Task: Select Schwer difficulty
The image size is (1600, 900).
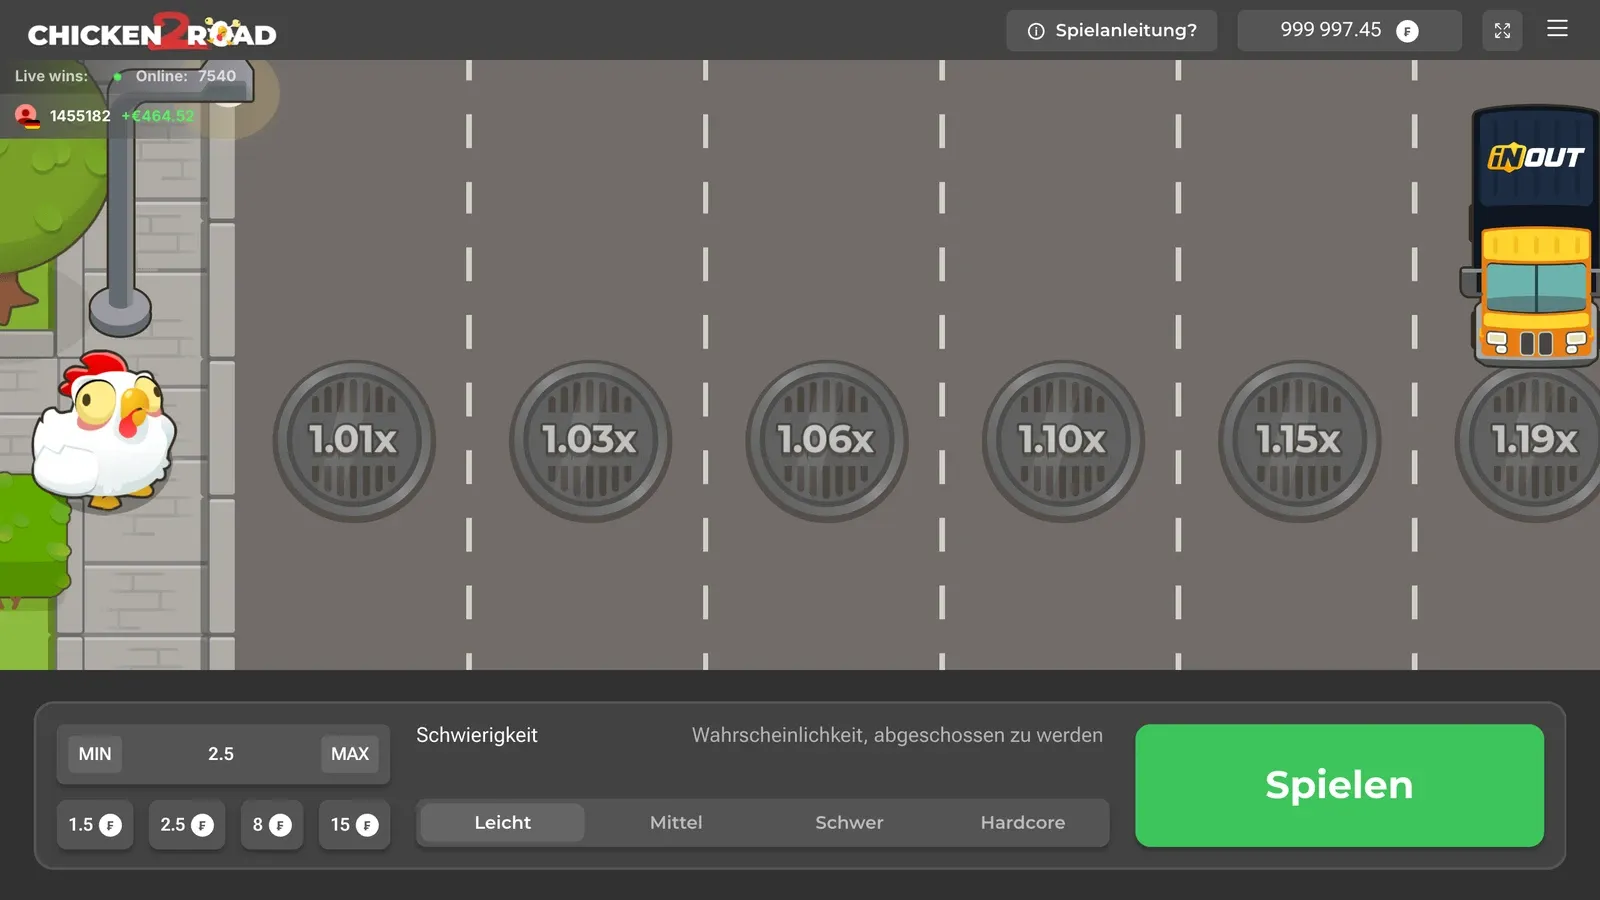Action: click(849, 823)
